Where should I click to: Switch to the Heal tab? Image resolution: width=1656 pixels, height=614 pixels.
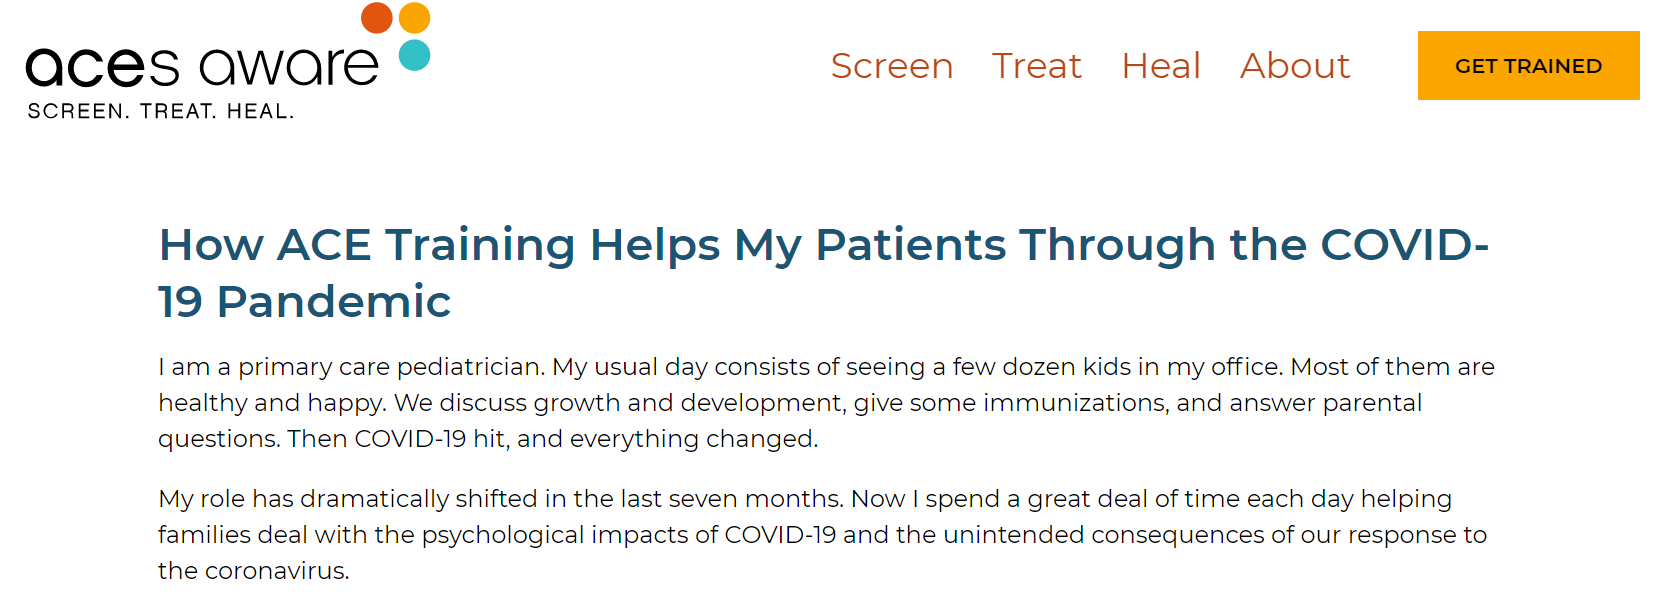(1161, 65)
